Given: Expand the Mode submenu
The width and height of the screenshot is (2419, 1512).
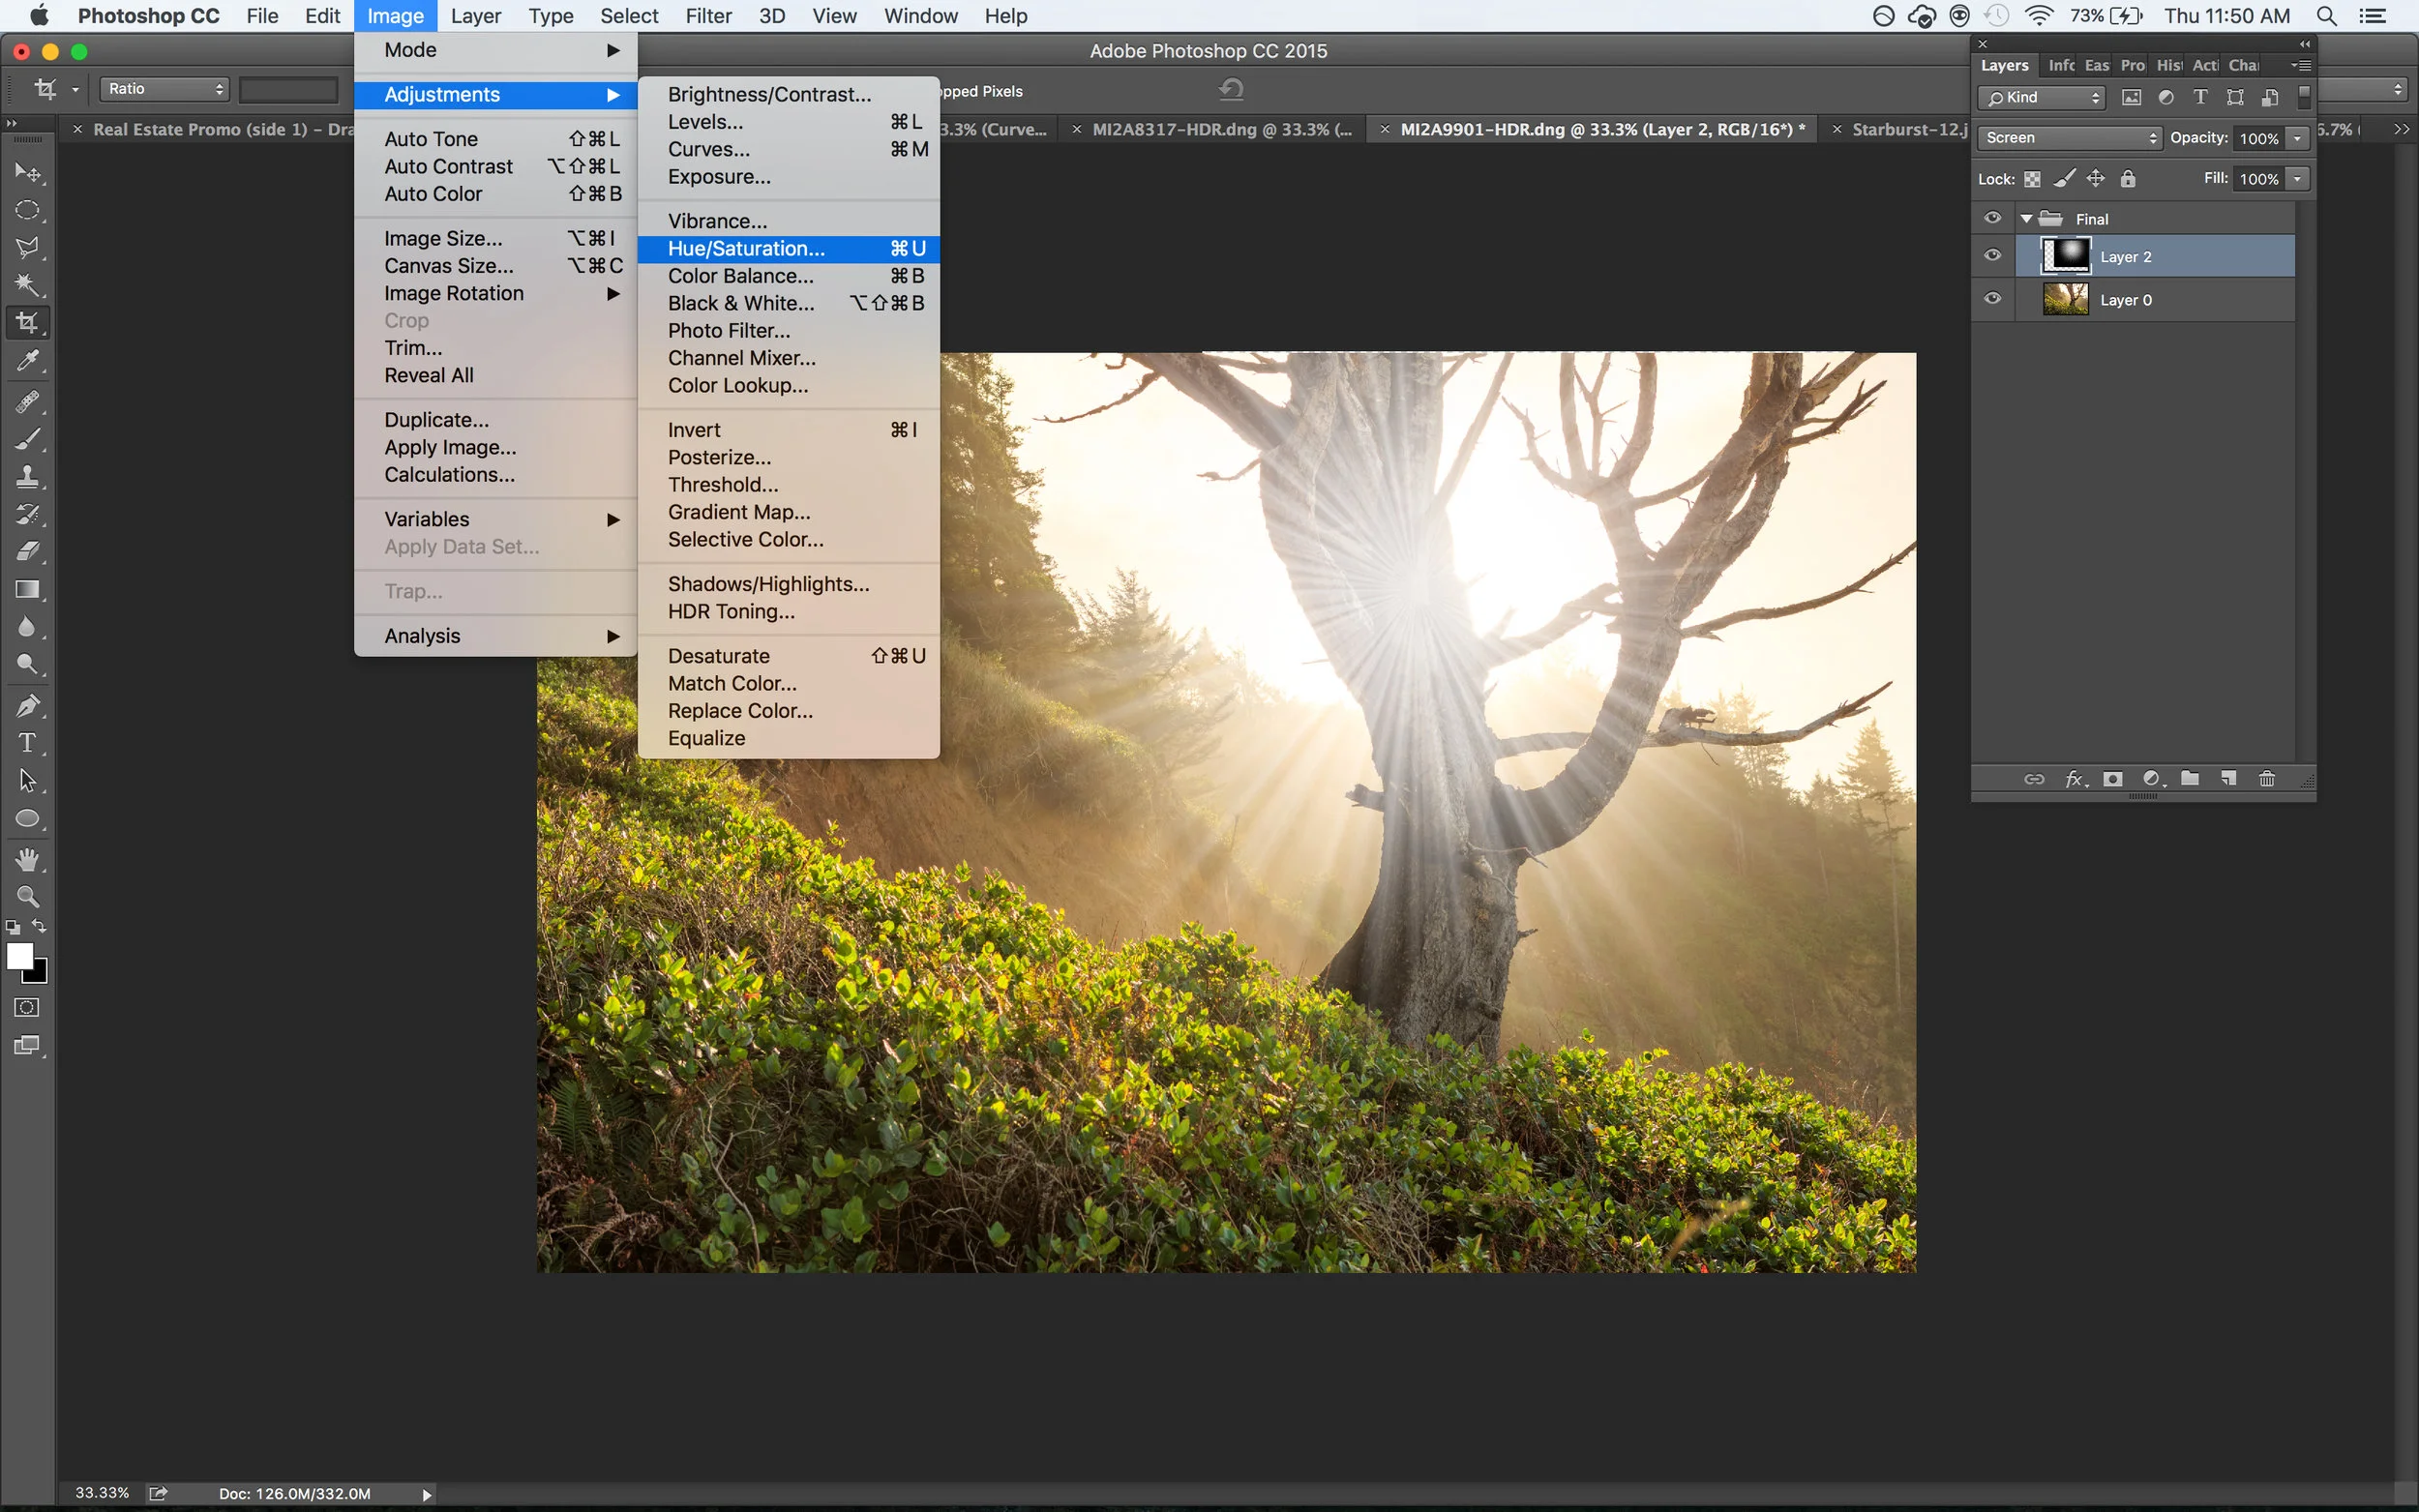Looking at the screenshot, I should point(496,50).
